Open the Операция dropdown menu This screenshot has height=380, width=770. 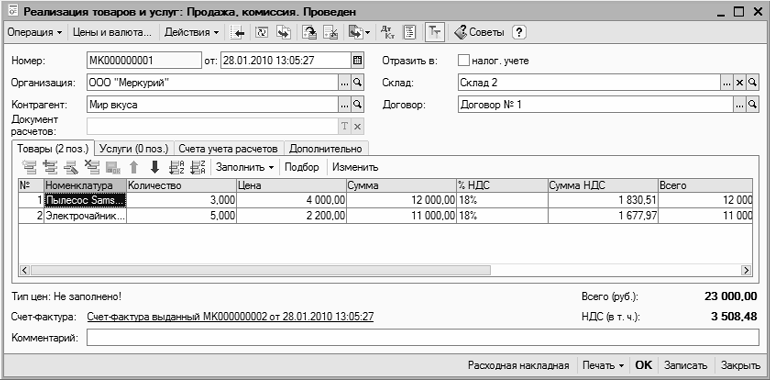click(35, 33)
